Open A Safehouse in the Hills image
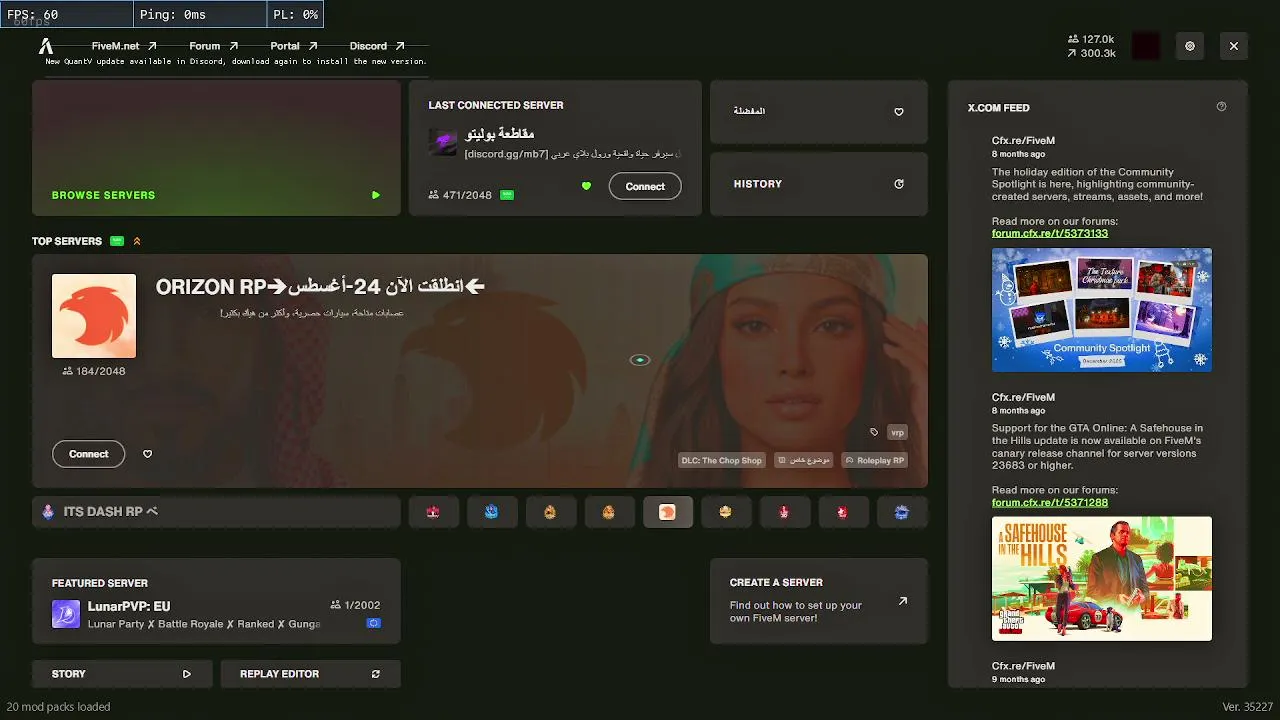The image size is (1280, 720). pyautogui.click(x=1102, y=578)
